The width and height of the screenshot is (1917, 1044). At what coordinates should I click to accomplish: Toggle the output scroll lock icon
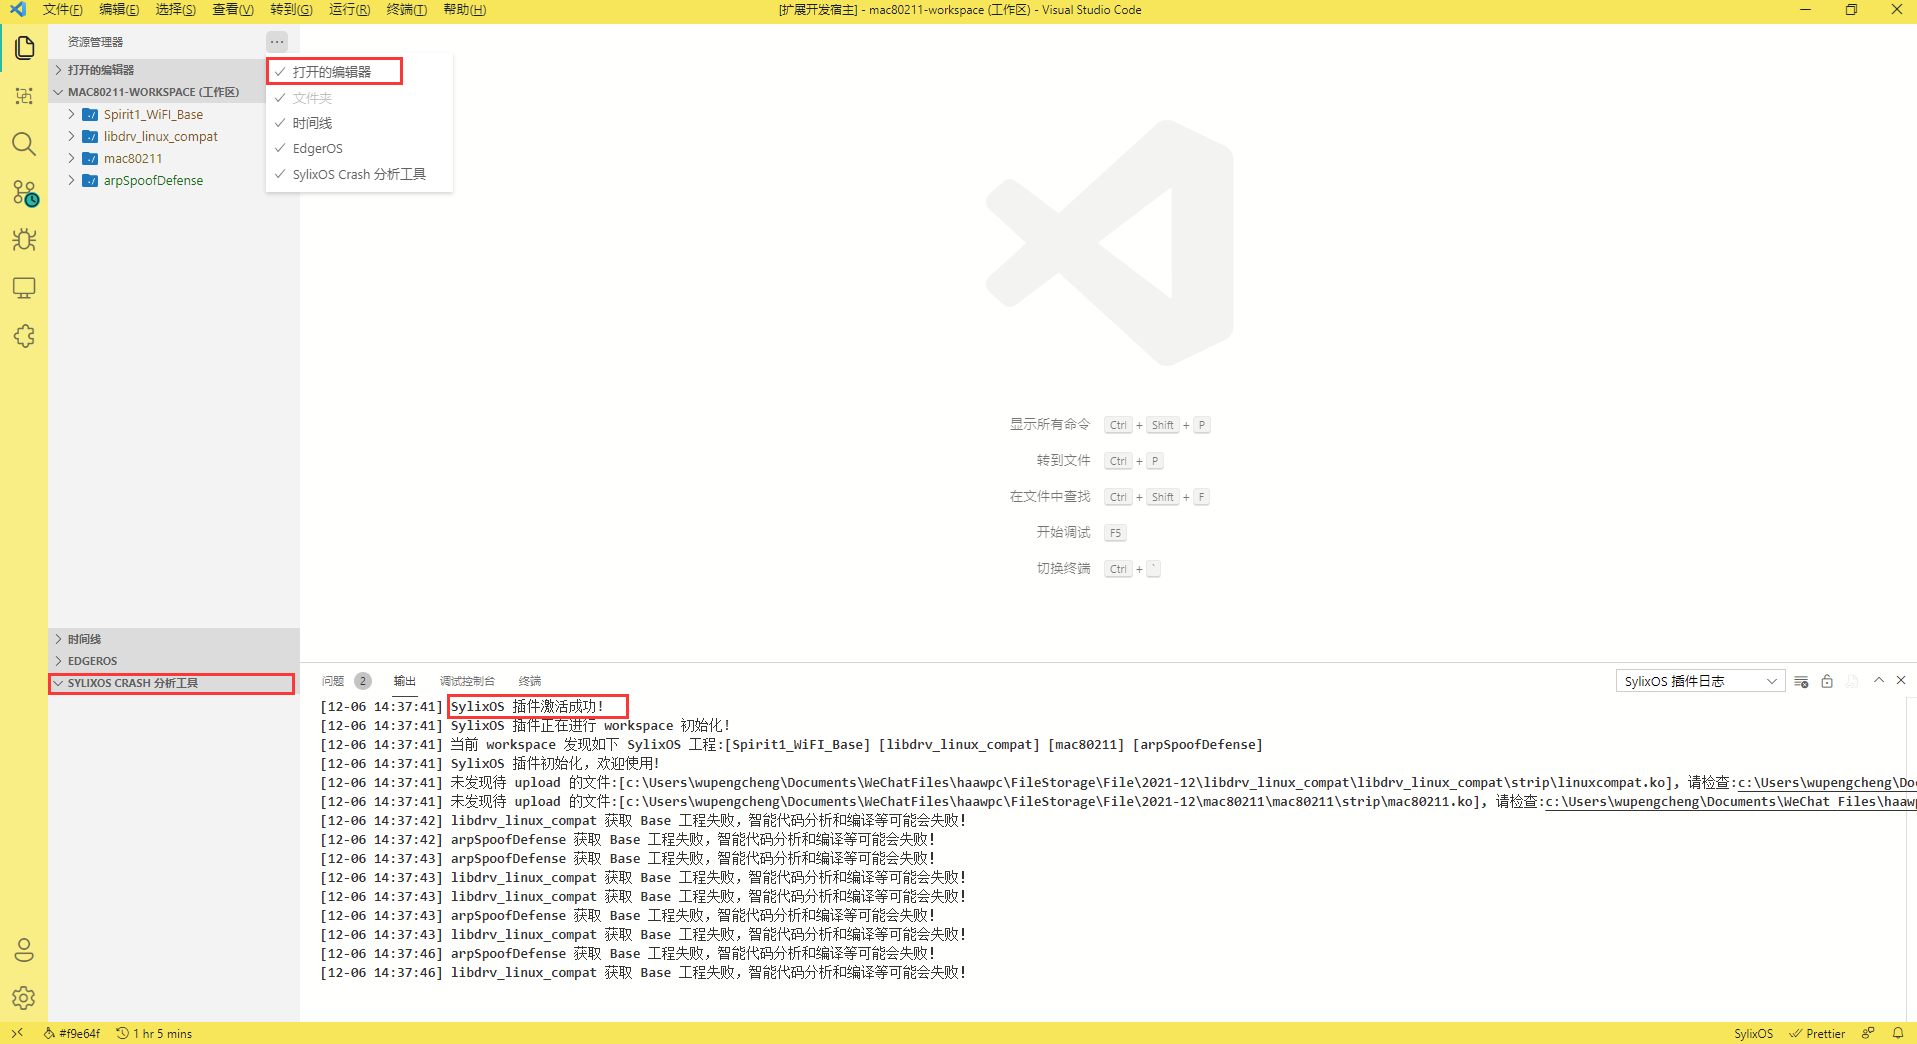(1827, 681)
